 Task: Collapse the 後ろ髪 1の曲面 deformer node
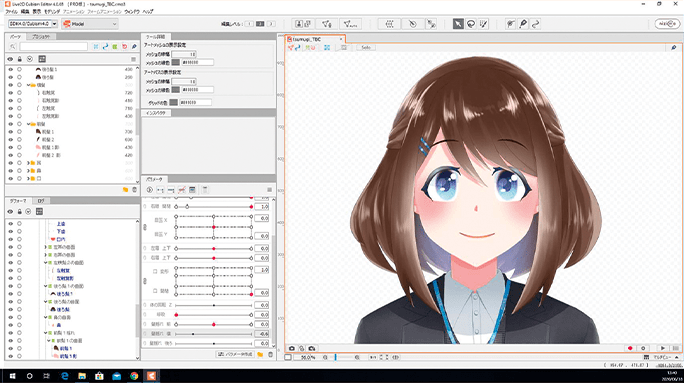pyautogui.click(x=45, y=286)
